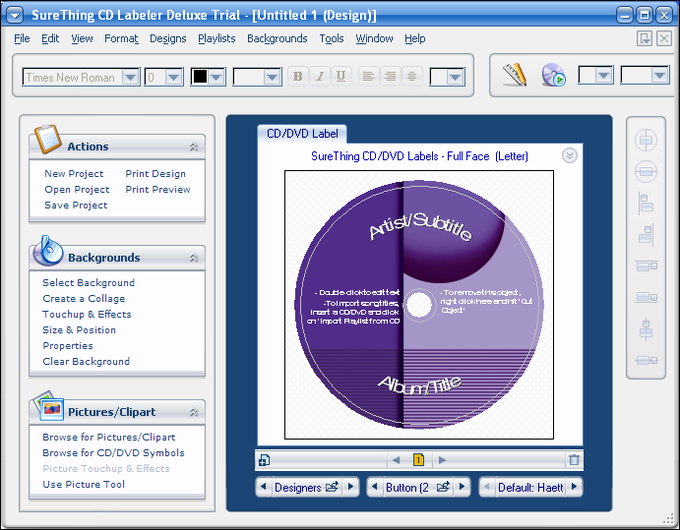This screenshot has height=530, width=680.
Task: Select the CD/DVD Label tab
Action: click(x=302, y=134)
